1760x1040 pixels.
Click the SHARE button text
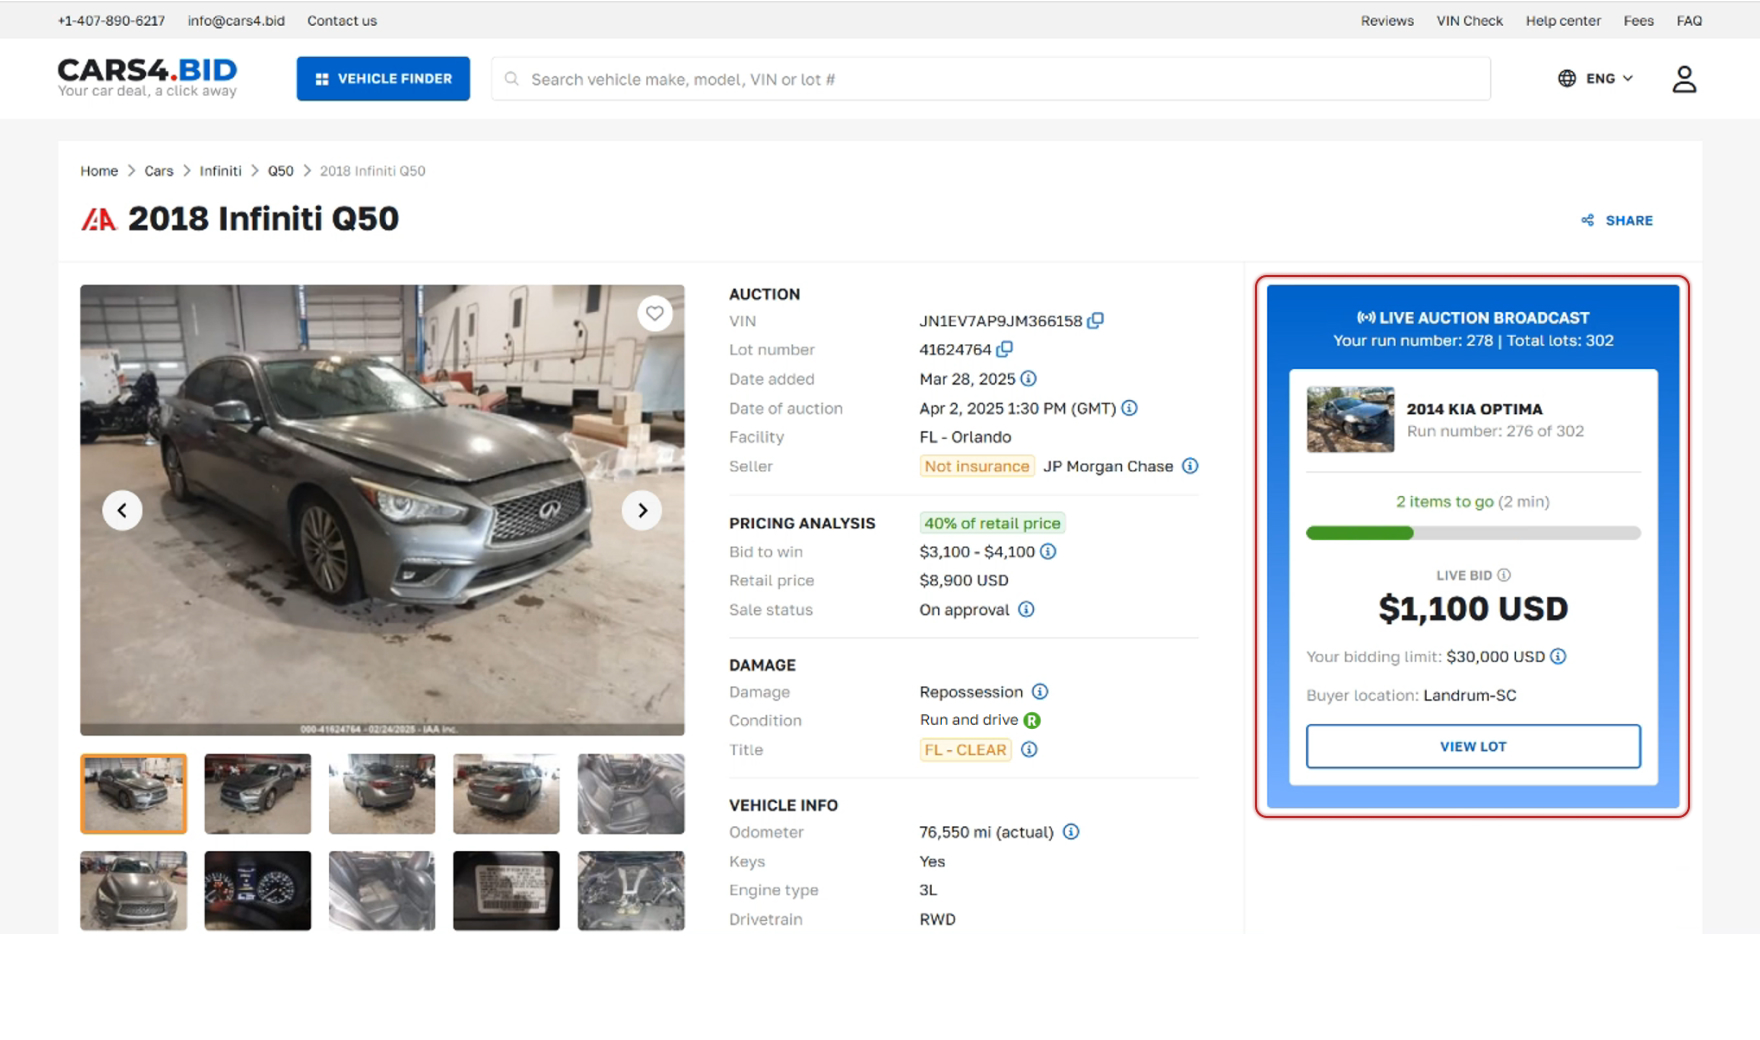click(1629, 220)
